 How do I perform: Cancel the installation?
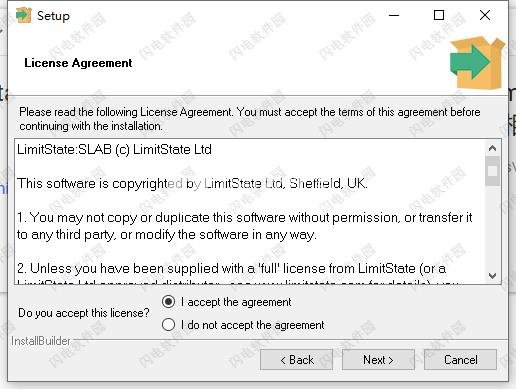pos(460,360)
